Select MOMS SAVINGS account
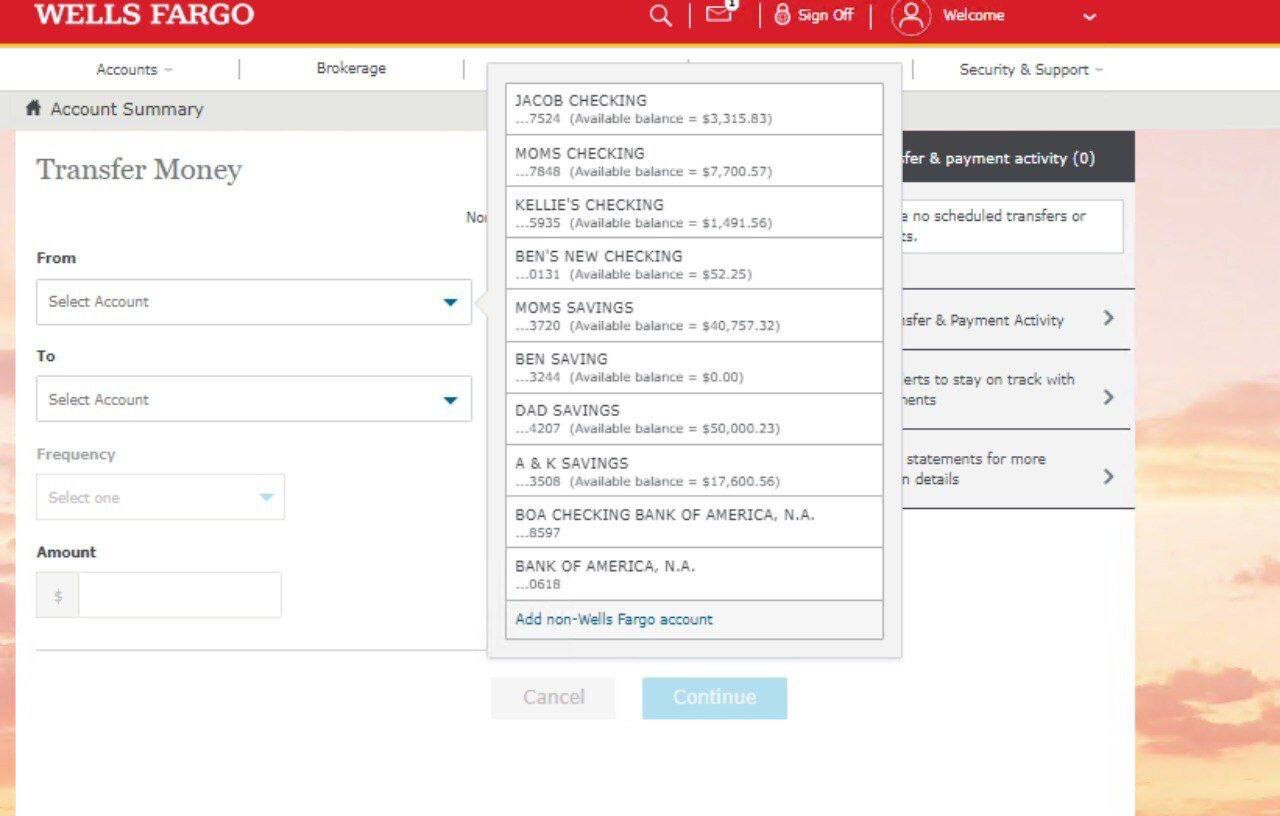The image size is (1280, 816). 694,316
